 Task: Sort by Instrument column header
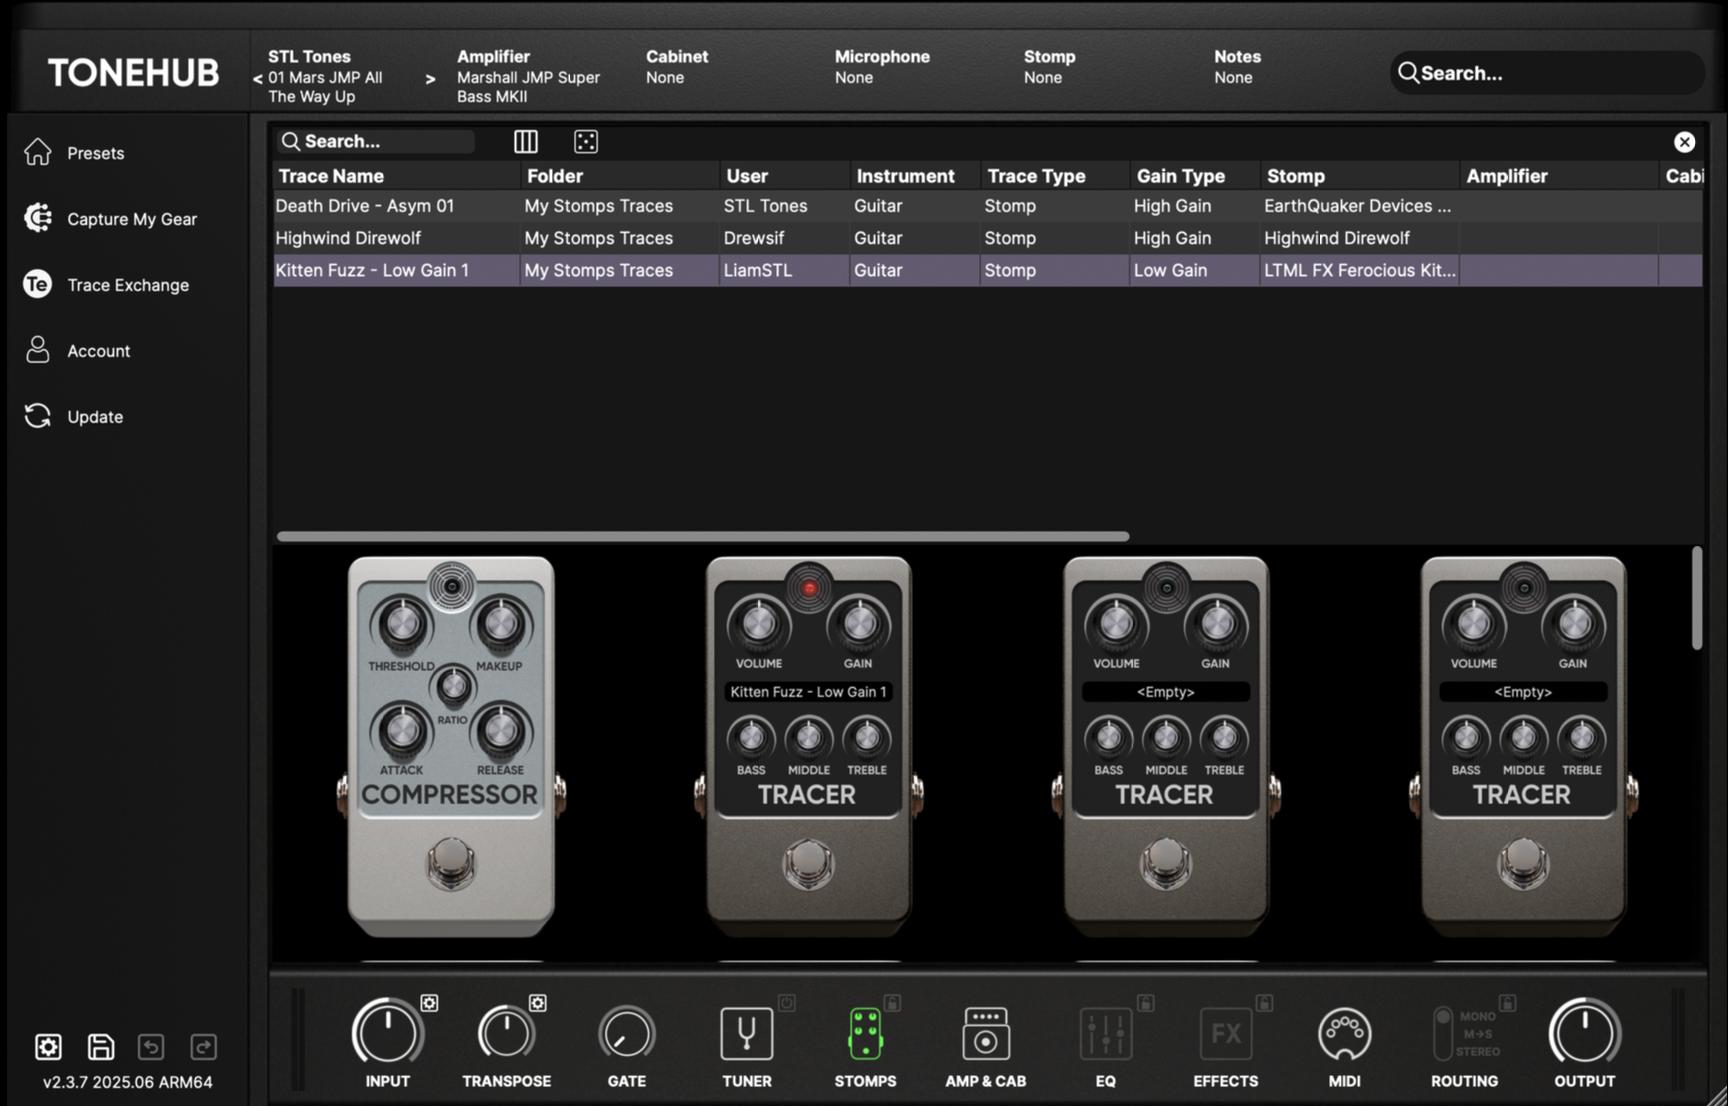[914, 176]
